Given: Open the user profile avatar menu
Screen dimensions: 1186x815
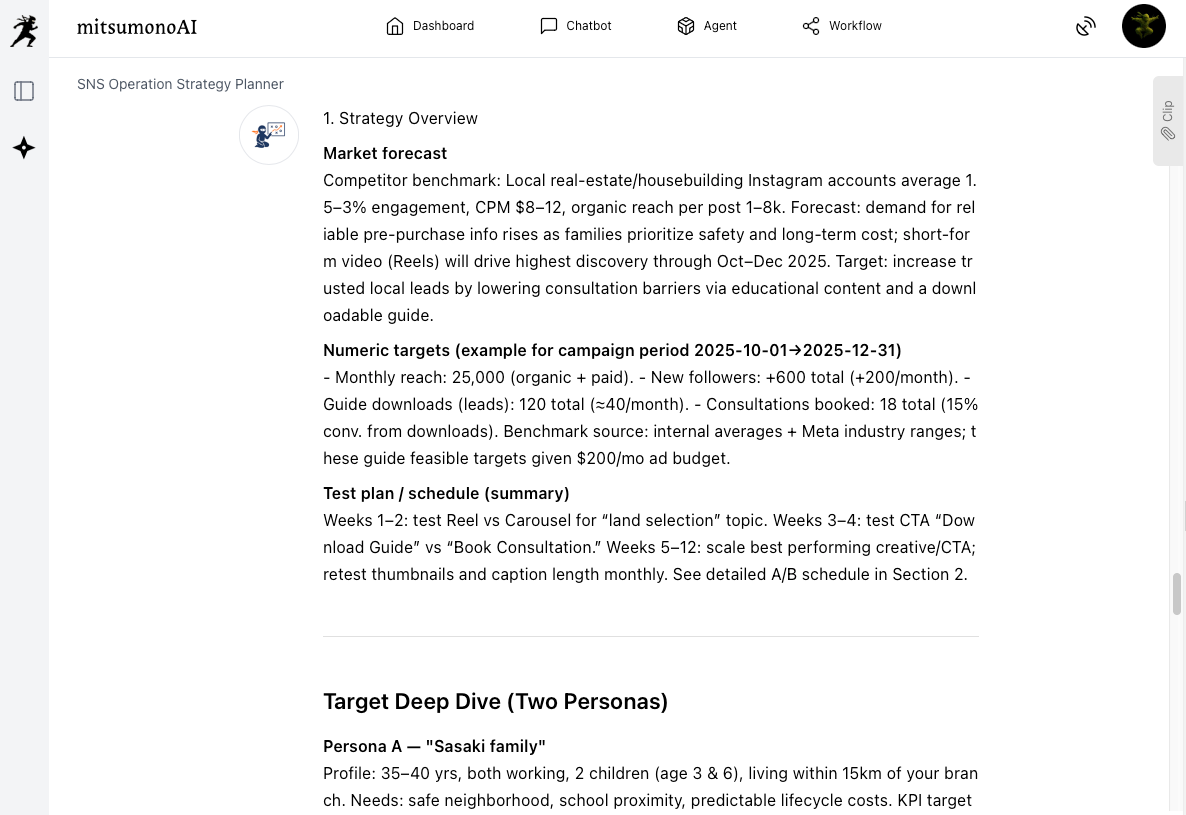Looking at the screenshot, I should click(x=1143, y=26).
